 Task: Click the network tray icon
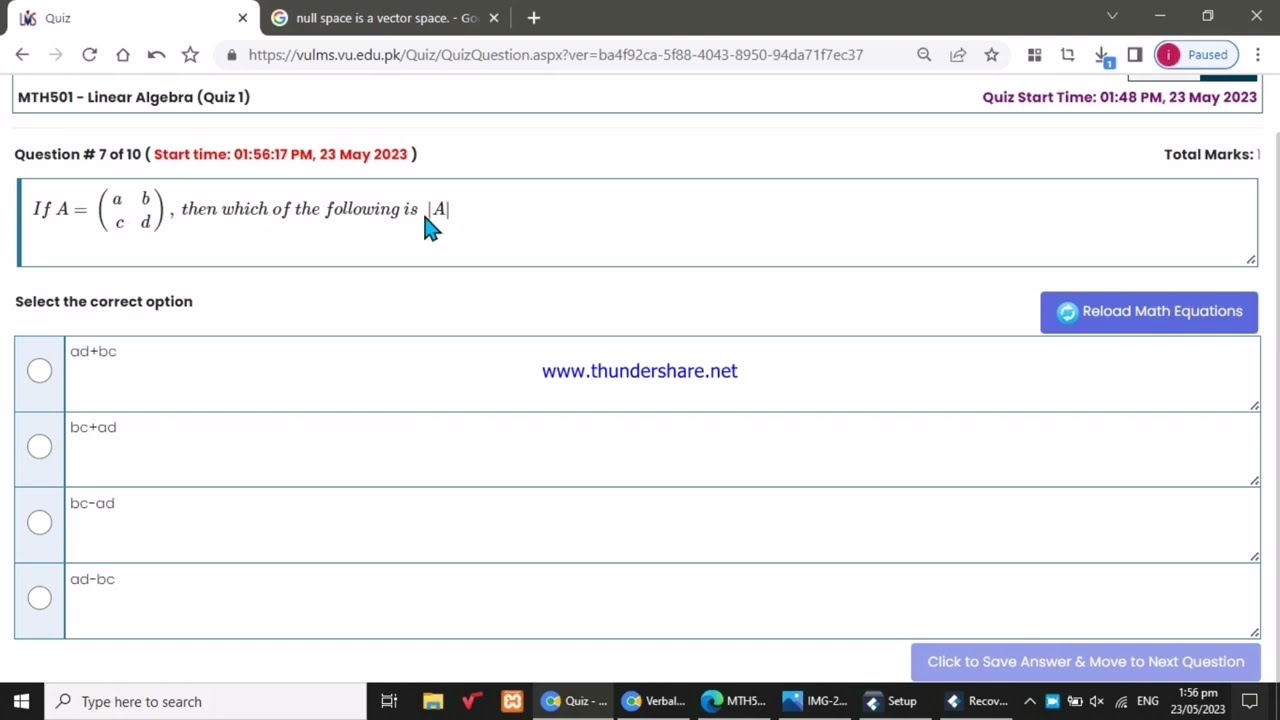[1121, 701]
